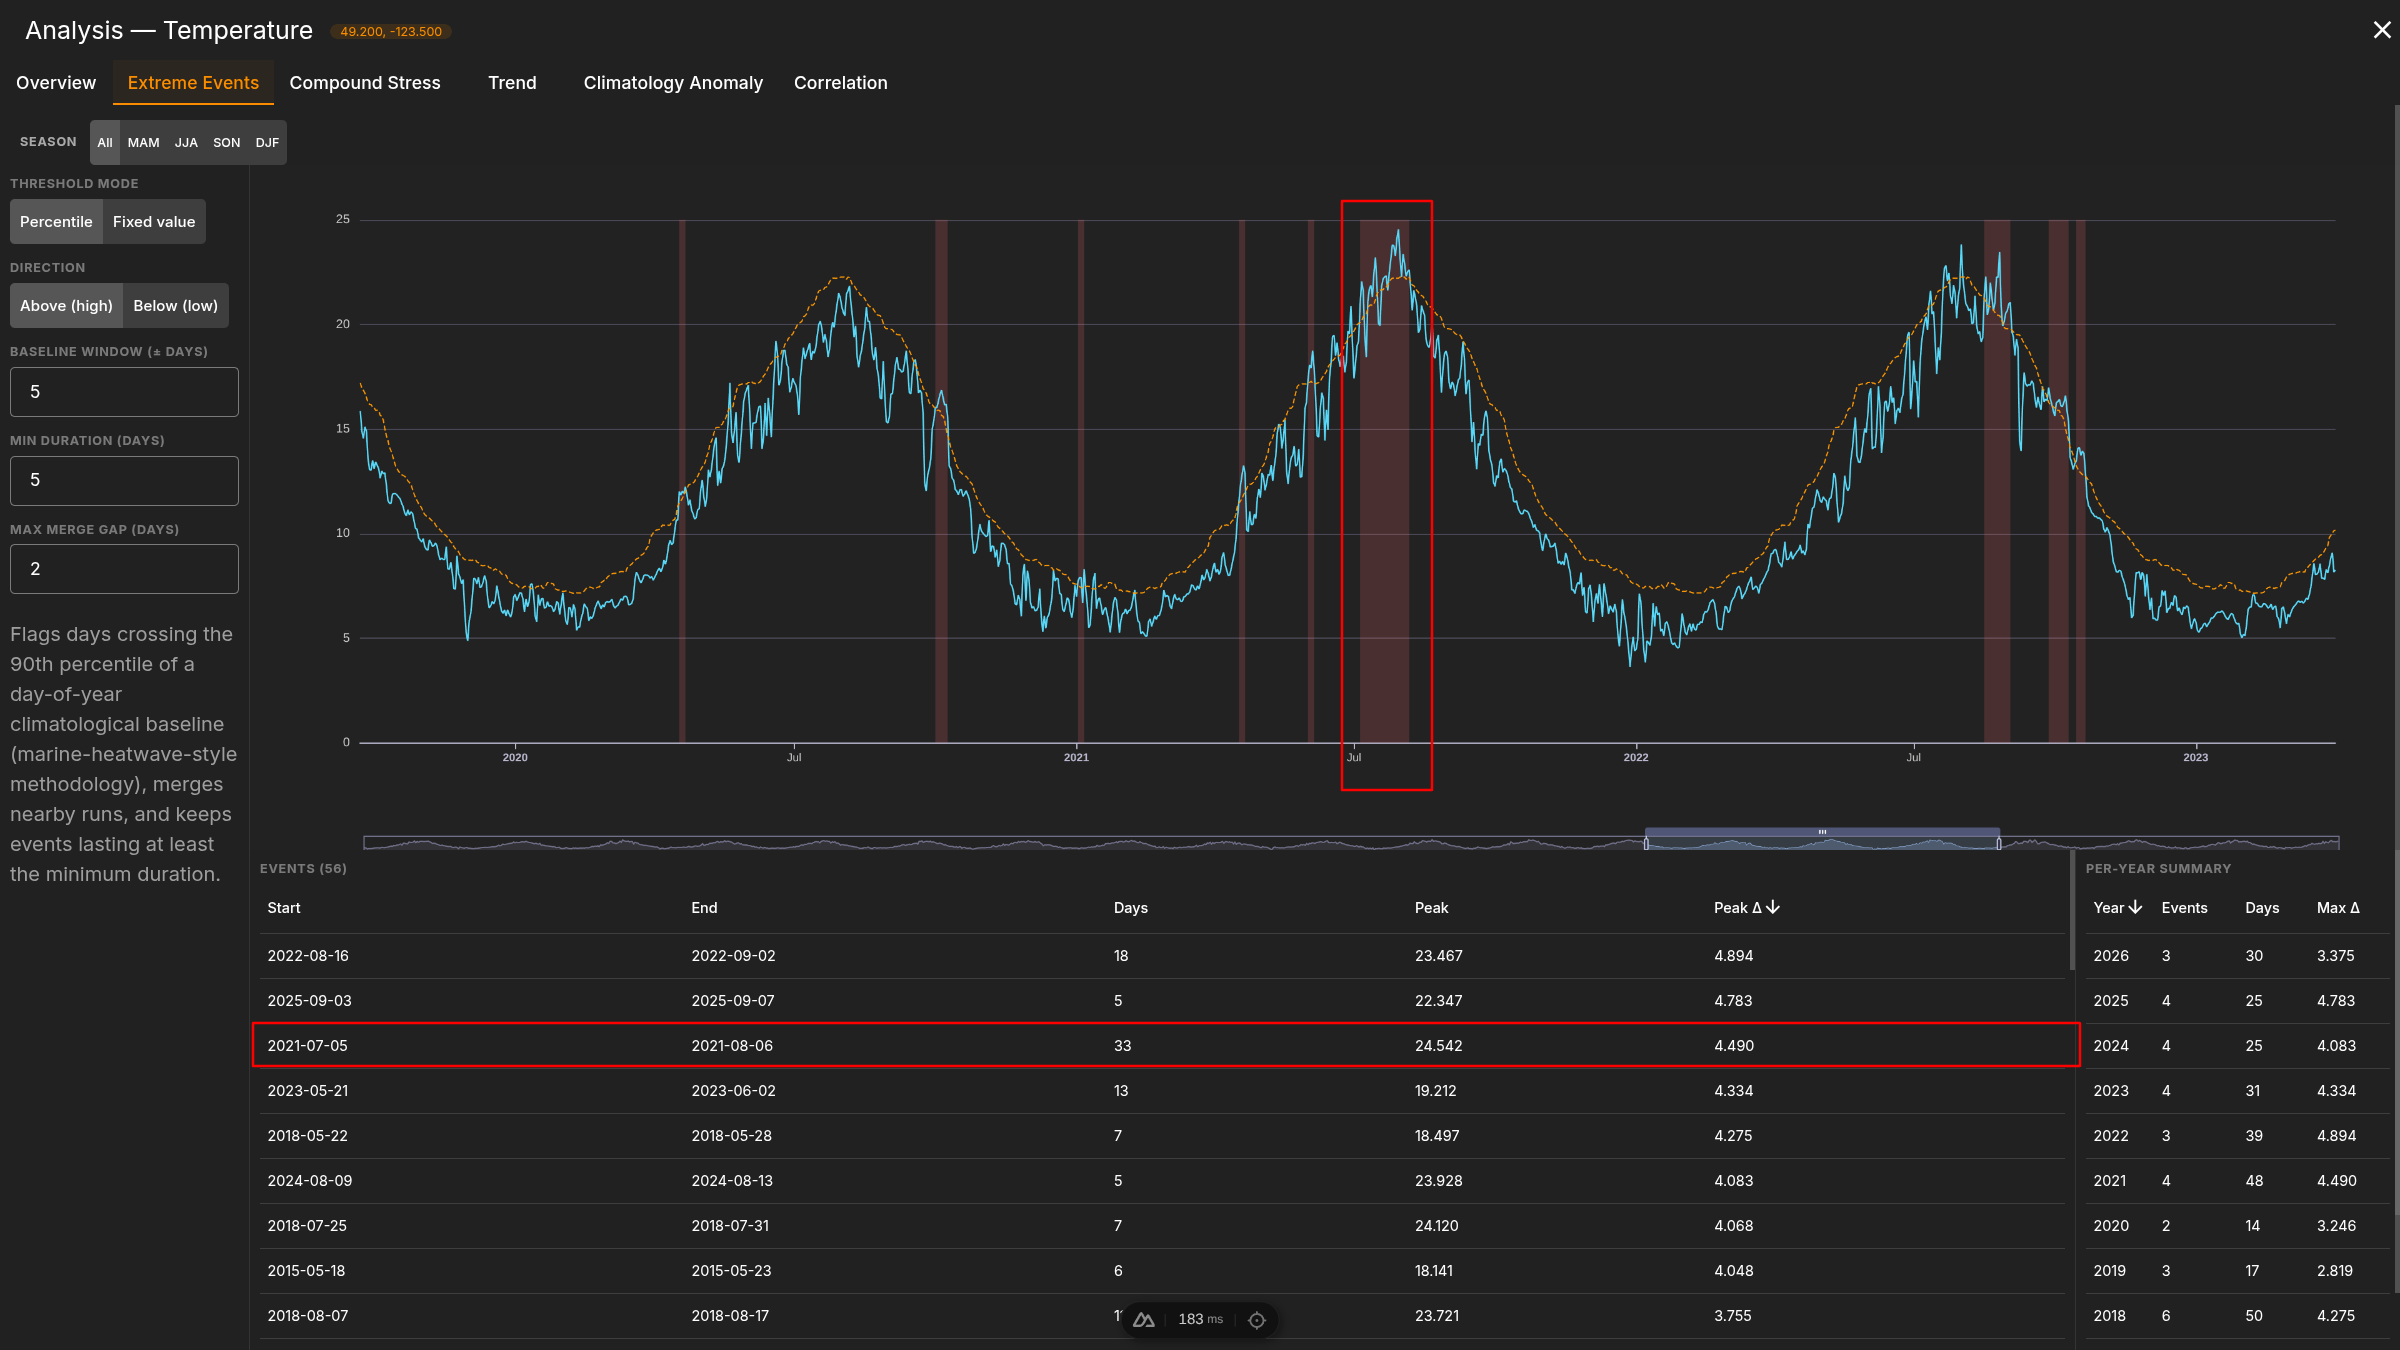Click the range slider selected window bar
The image size is (2400, 1350).
1822,832
